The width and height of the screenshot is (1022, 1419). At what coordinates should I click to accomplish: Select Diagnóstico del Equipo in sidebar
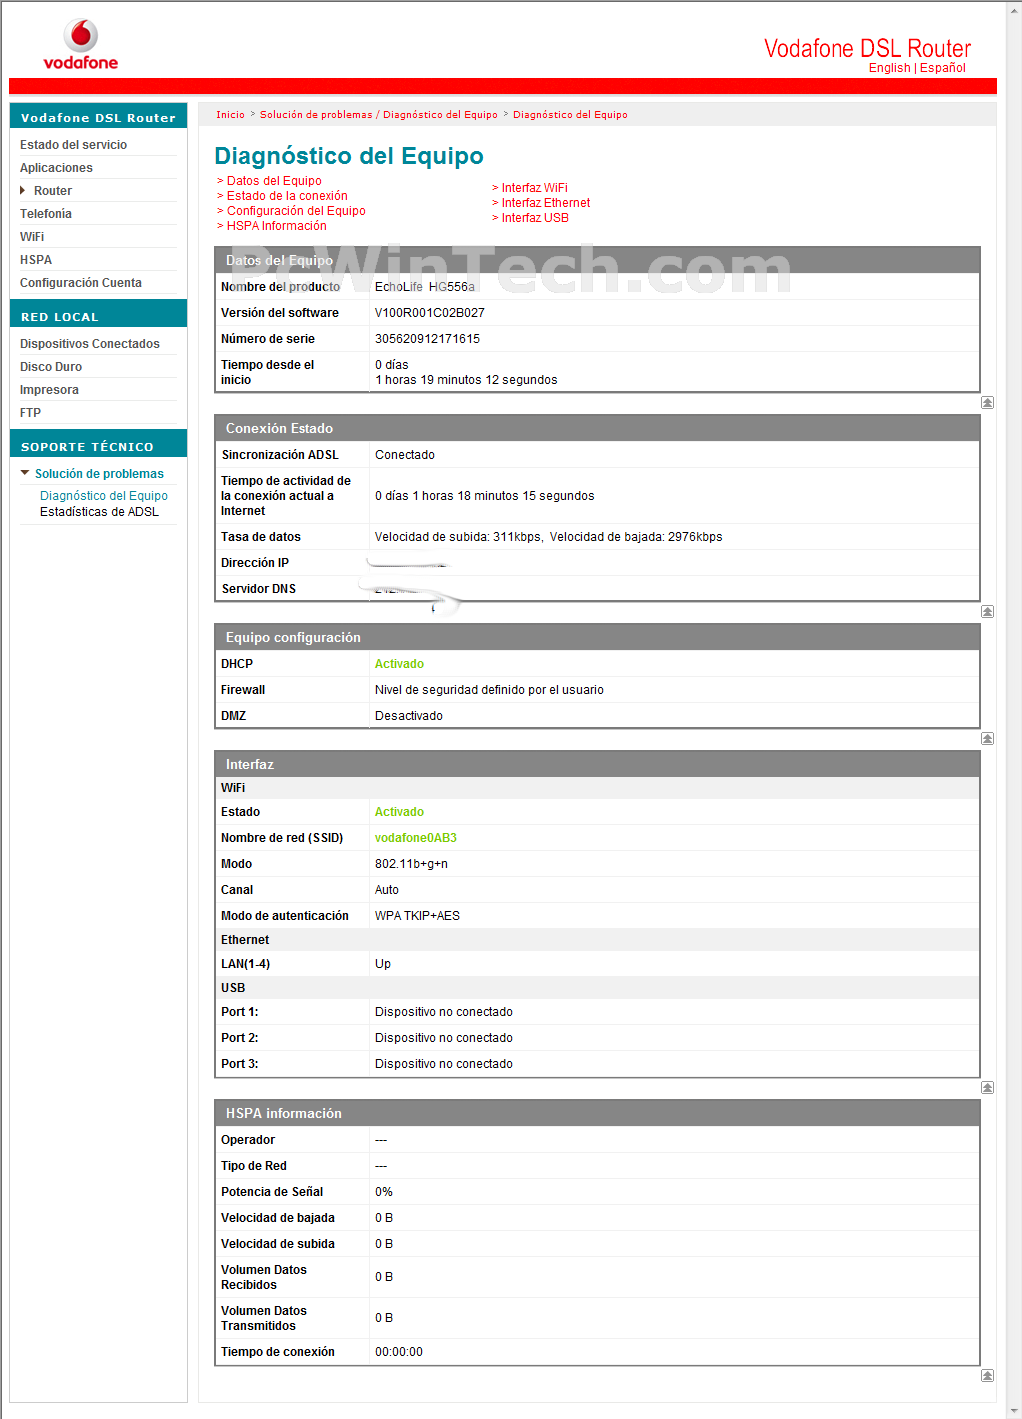tap(104, 496)
